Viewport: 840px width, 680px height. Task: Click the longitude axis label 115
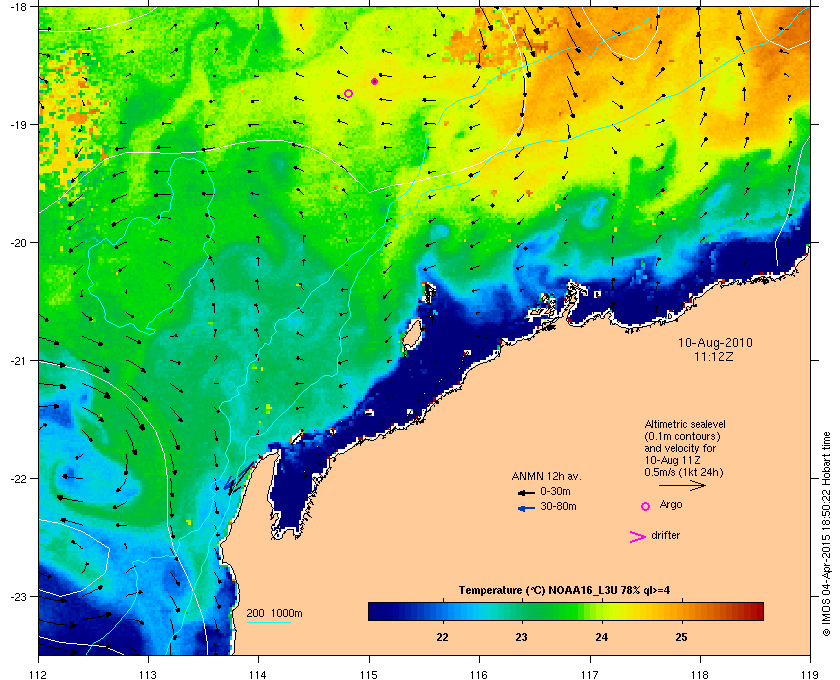click(369, 675)
